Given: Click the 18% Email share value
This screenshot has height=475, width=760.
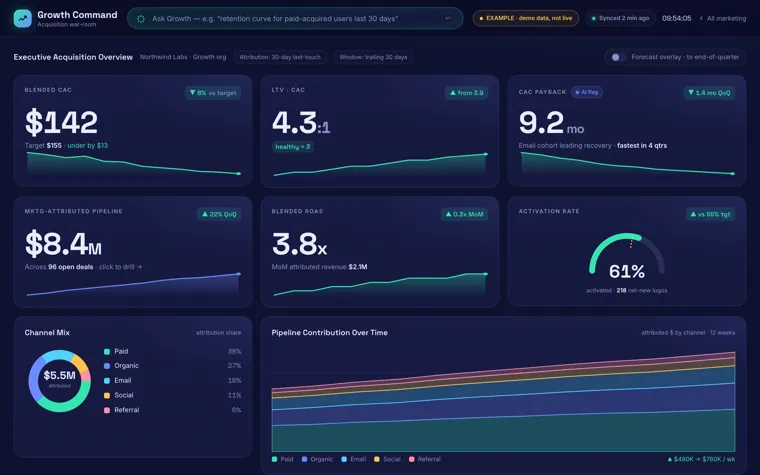Looking at the screenshot, I should point(235,380).
